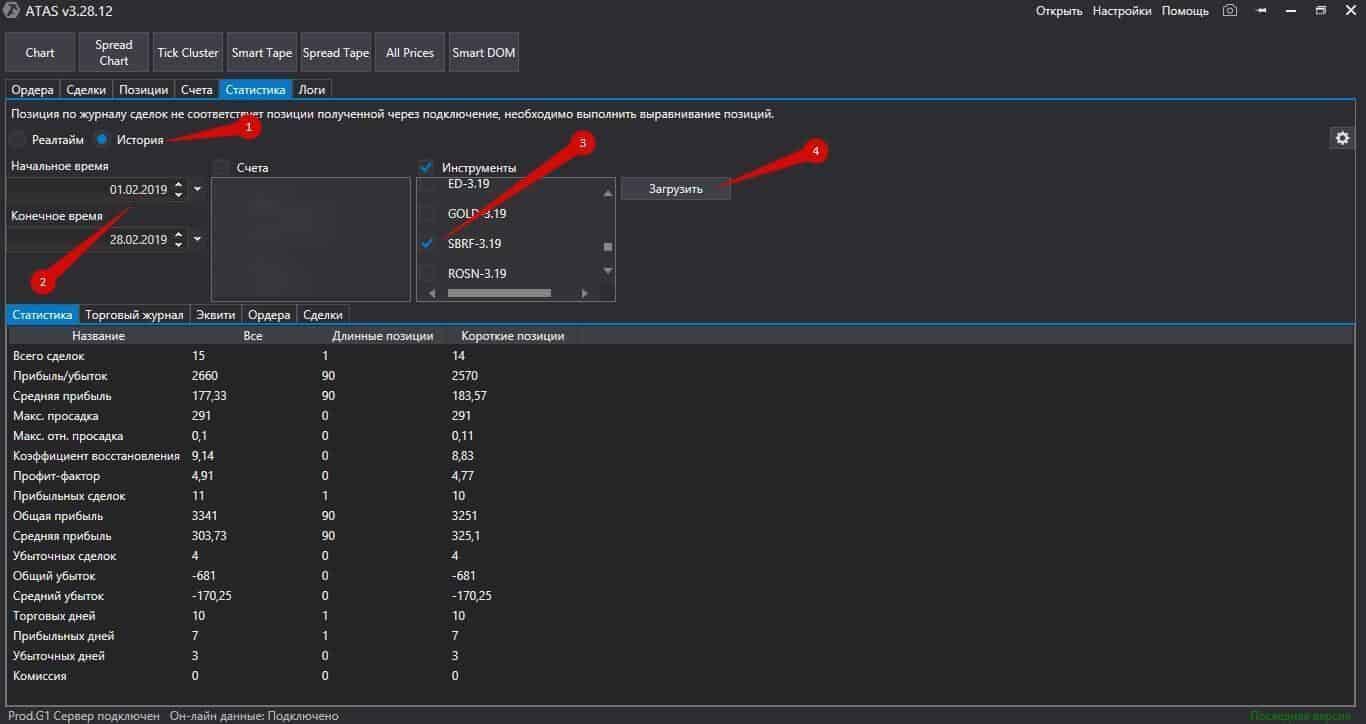Click the screenshot camera icon
This screenshot has width=1366, height=724.
[x=1229, y=11]
